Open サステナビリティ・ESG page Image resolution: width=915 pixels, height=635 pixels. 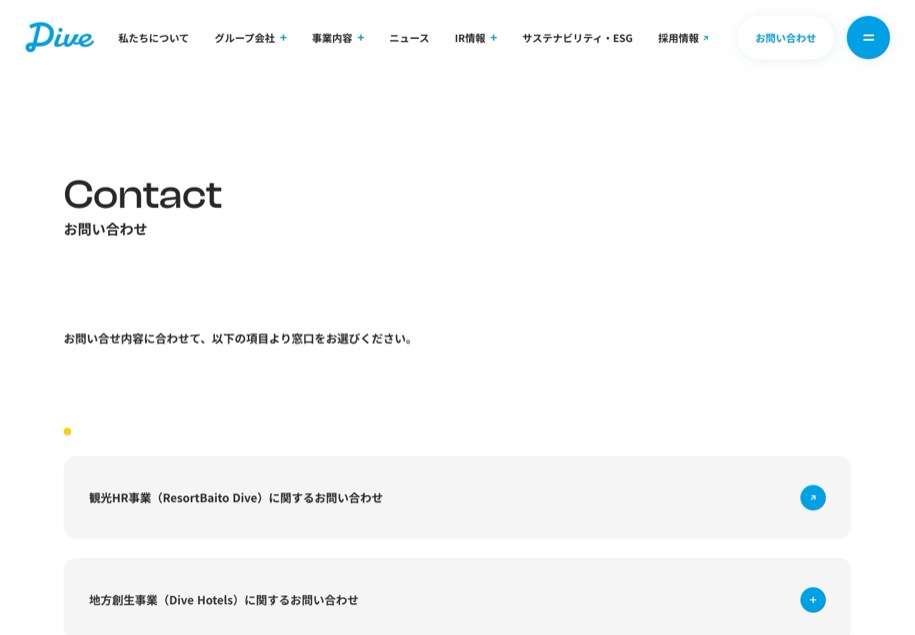577,38
